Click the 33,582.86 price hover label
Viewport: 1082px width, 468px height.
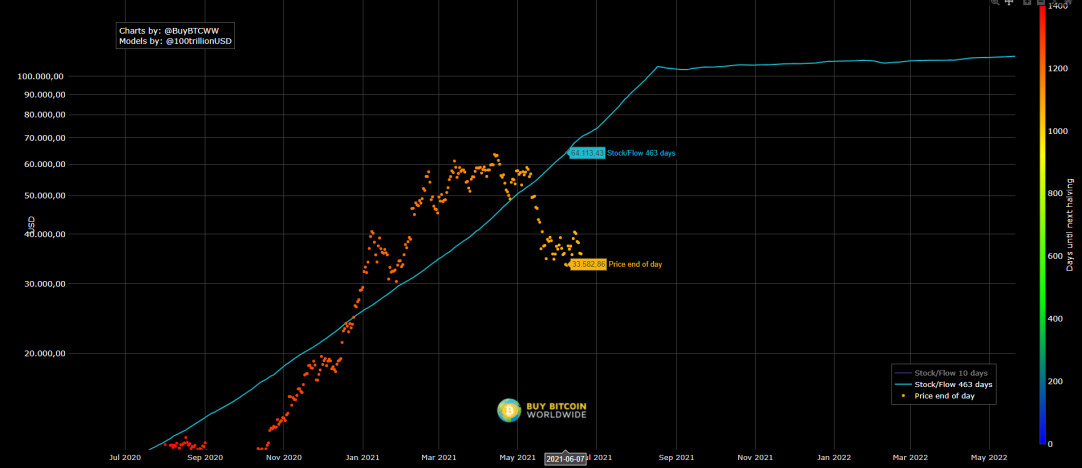coord(589,264)
